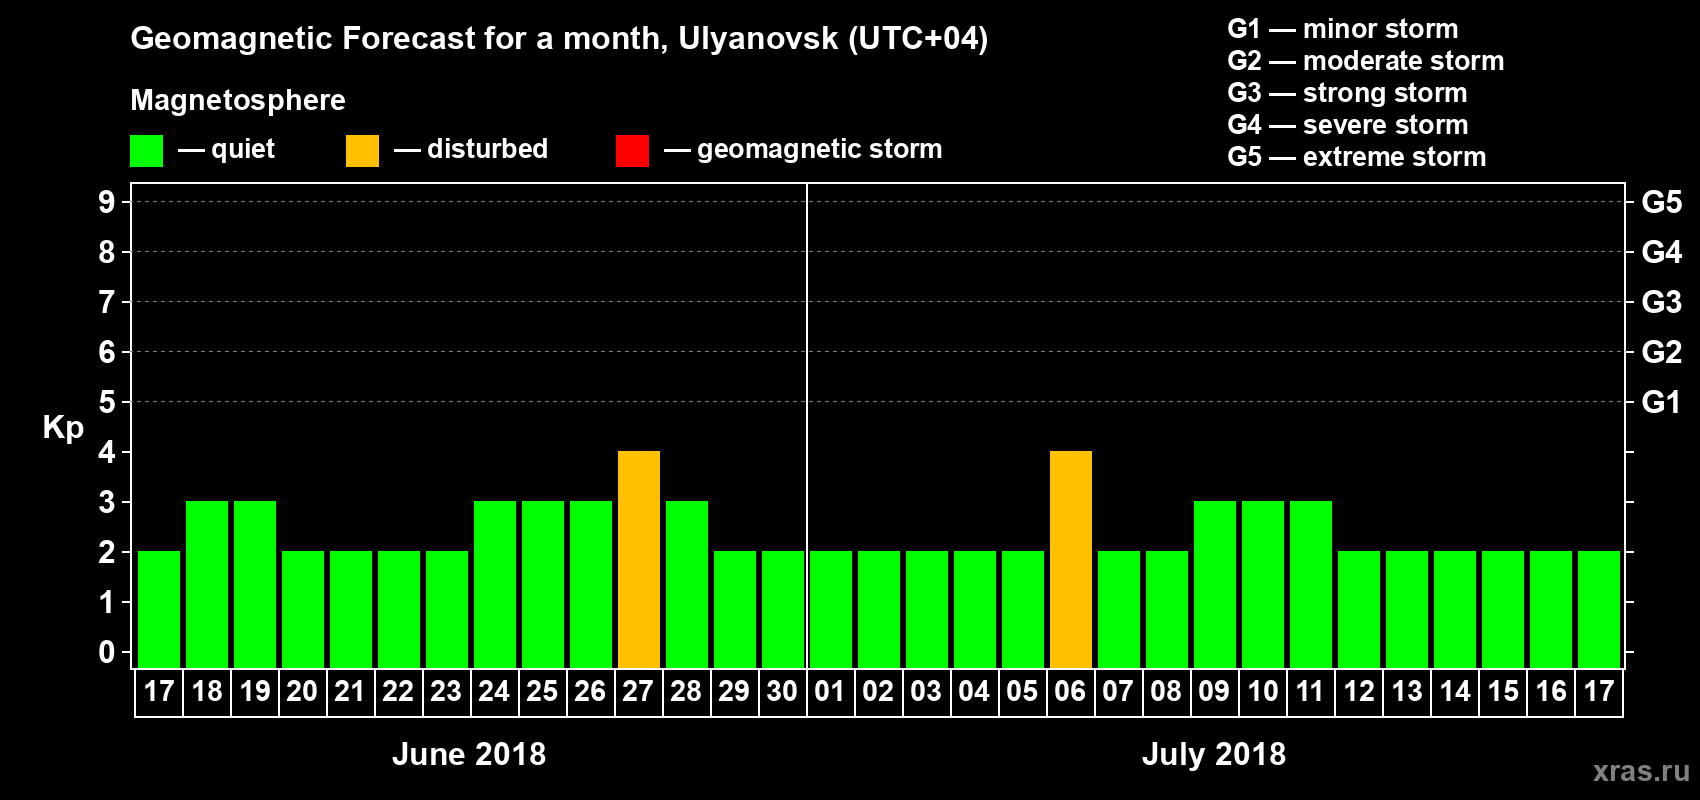This screenshot has height=800, width=1700.
Task: Click the 'July 2018' month label
Action: point(1214,754)
